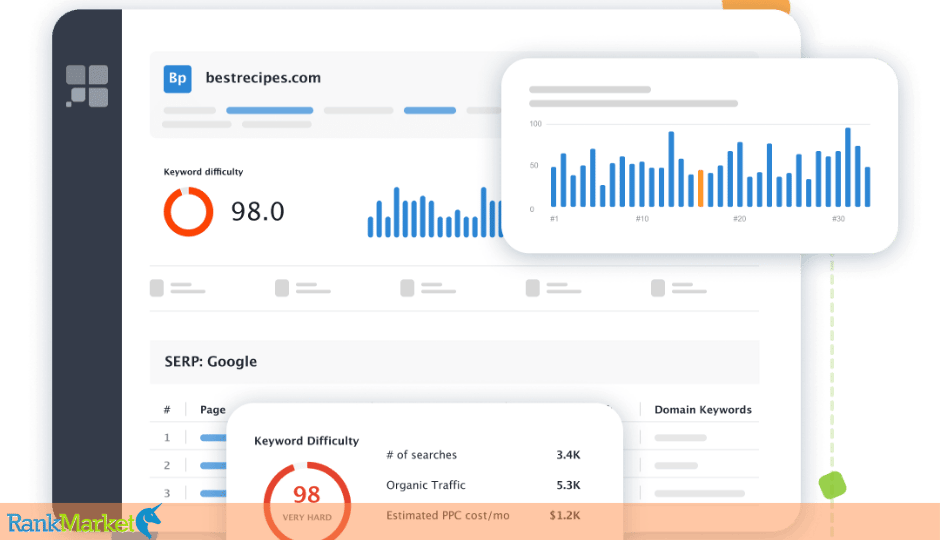Screen dimensions: 940x540
Task: Click the Keyword difficulty label
Action: [x=203, y=172]
